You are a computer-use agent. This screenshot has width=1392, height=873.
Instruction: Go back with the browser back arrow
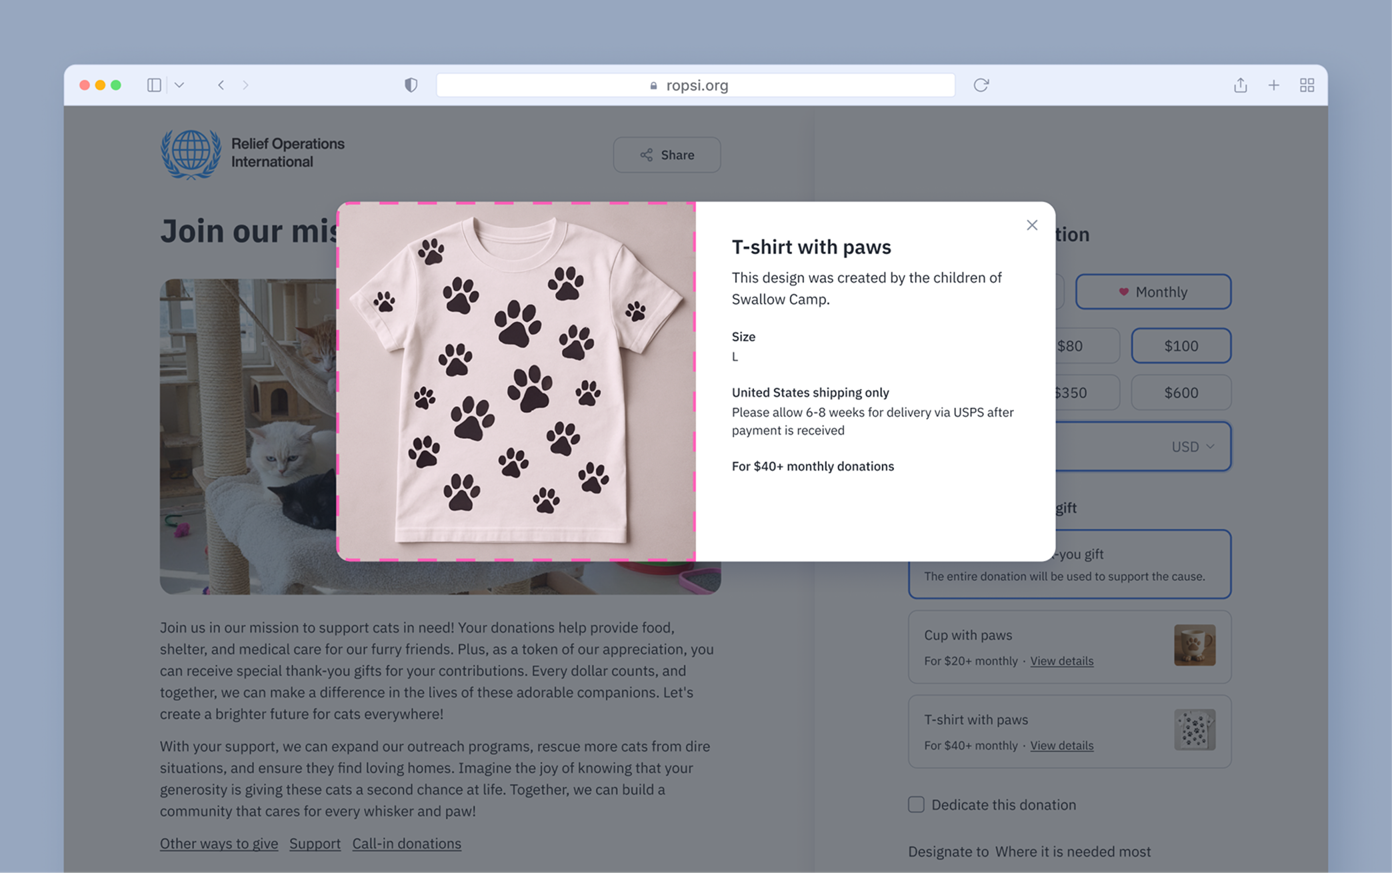point(221,85)
